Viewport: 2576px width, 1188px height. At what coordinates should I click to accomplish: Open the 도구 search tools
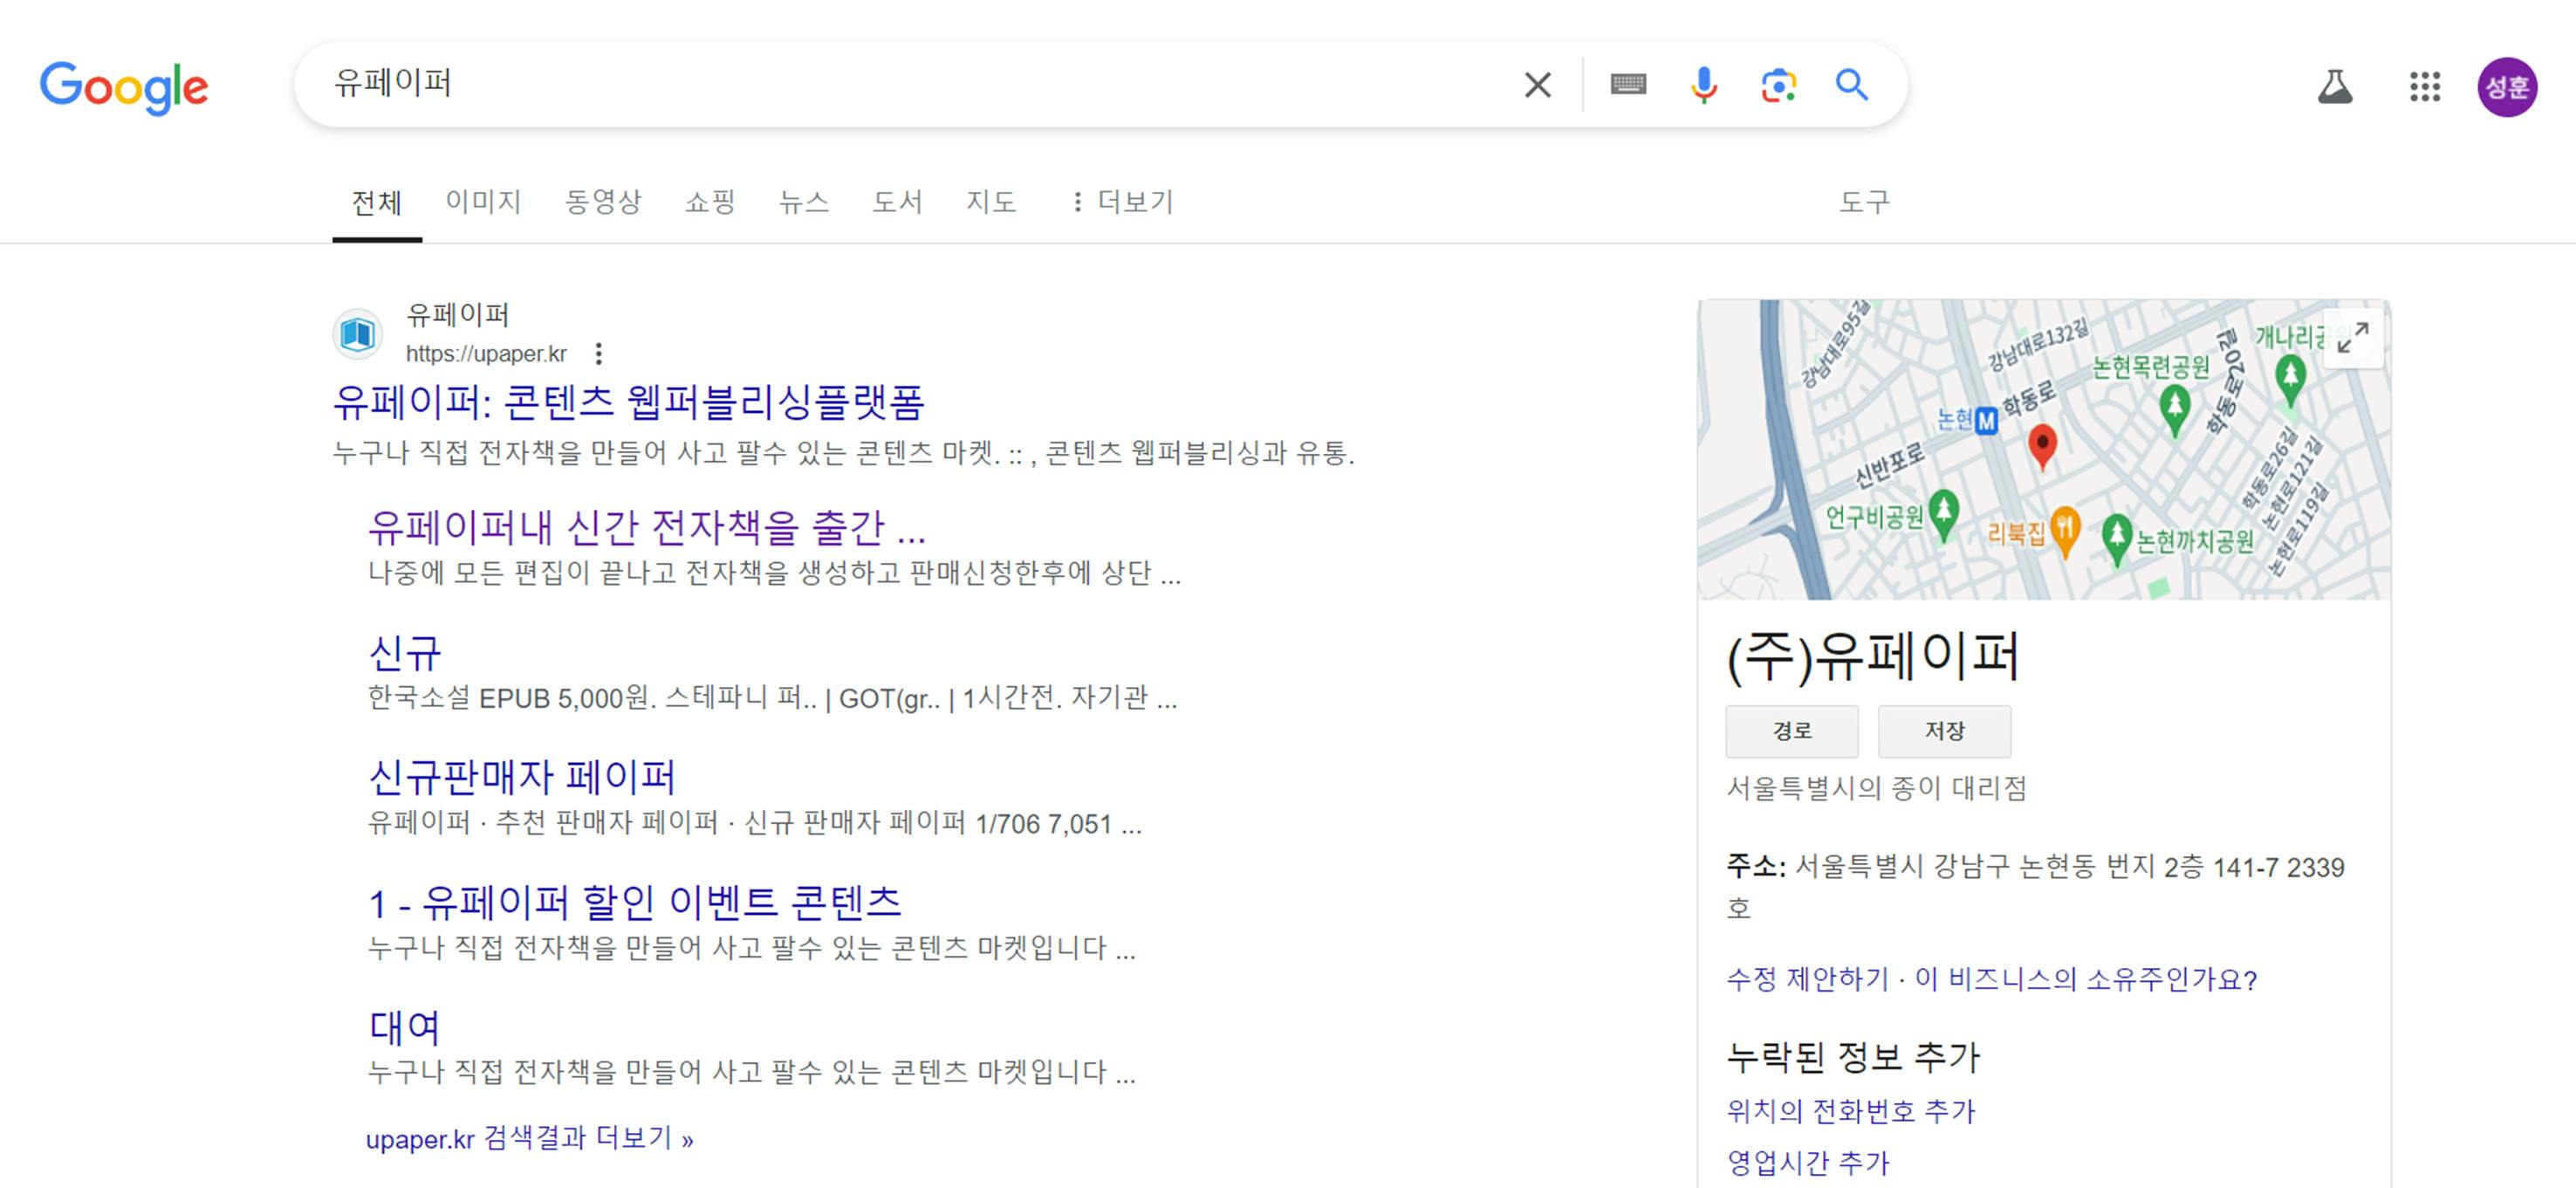coord(1864,202)
